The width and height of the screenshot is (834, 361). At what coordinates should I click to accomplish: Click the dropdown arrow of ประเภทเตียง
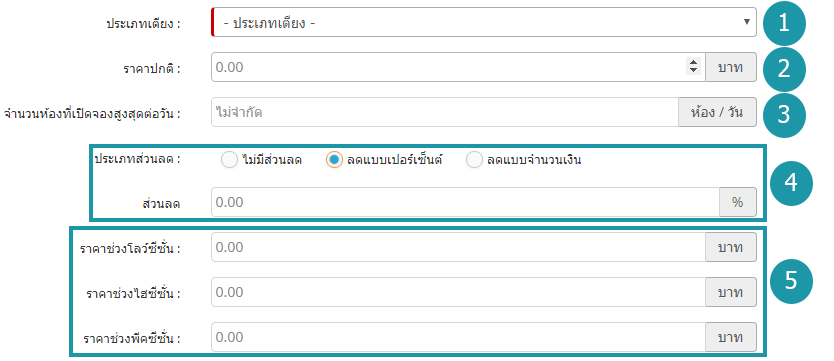click(x=747, y=22)
